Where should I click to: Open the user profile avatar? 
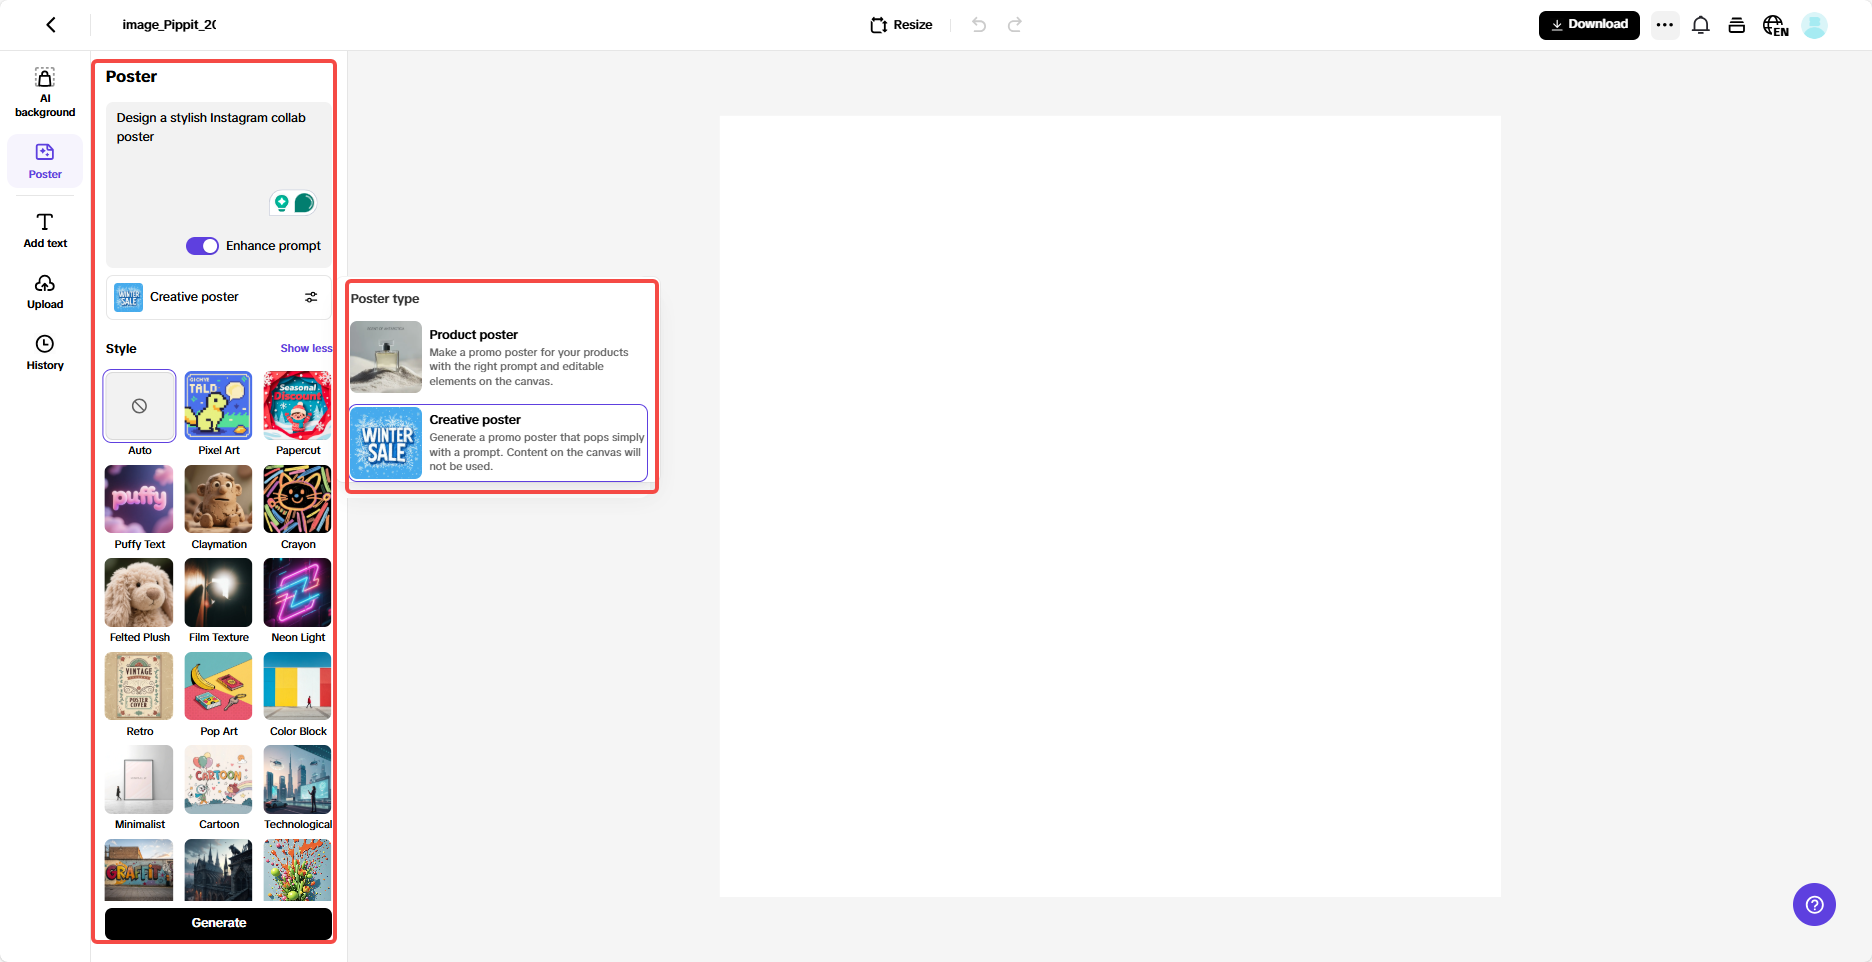point(1815,25)
